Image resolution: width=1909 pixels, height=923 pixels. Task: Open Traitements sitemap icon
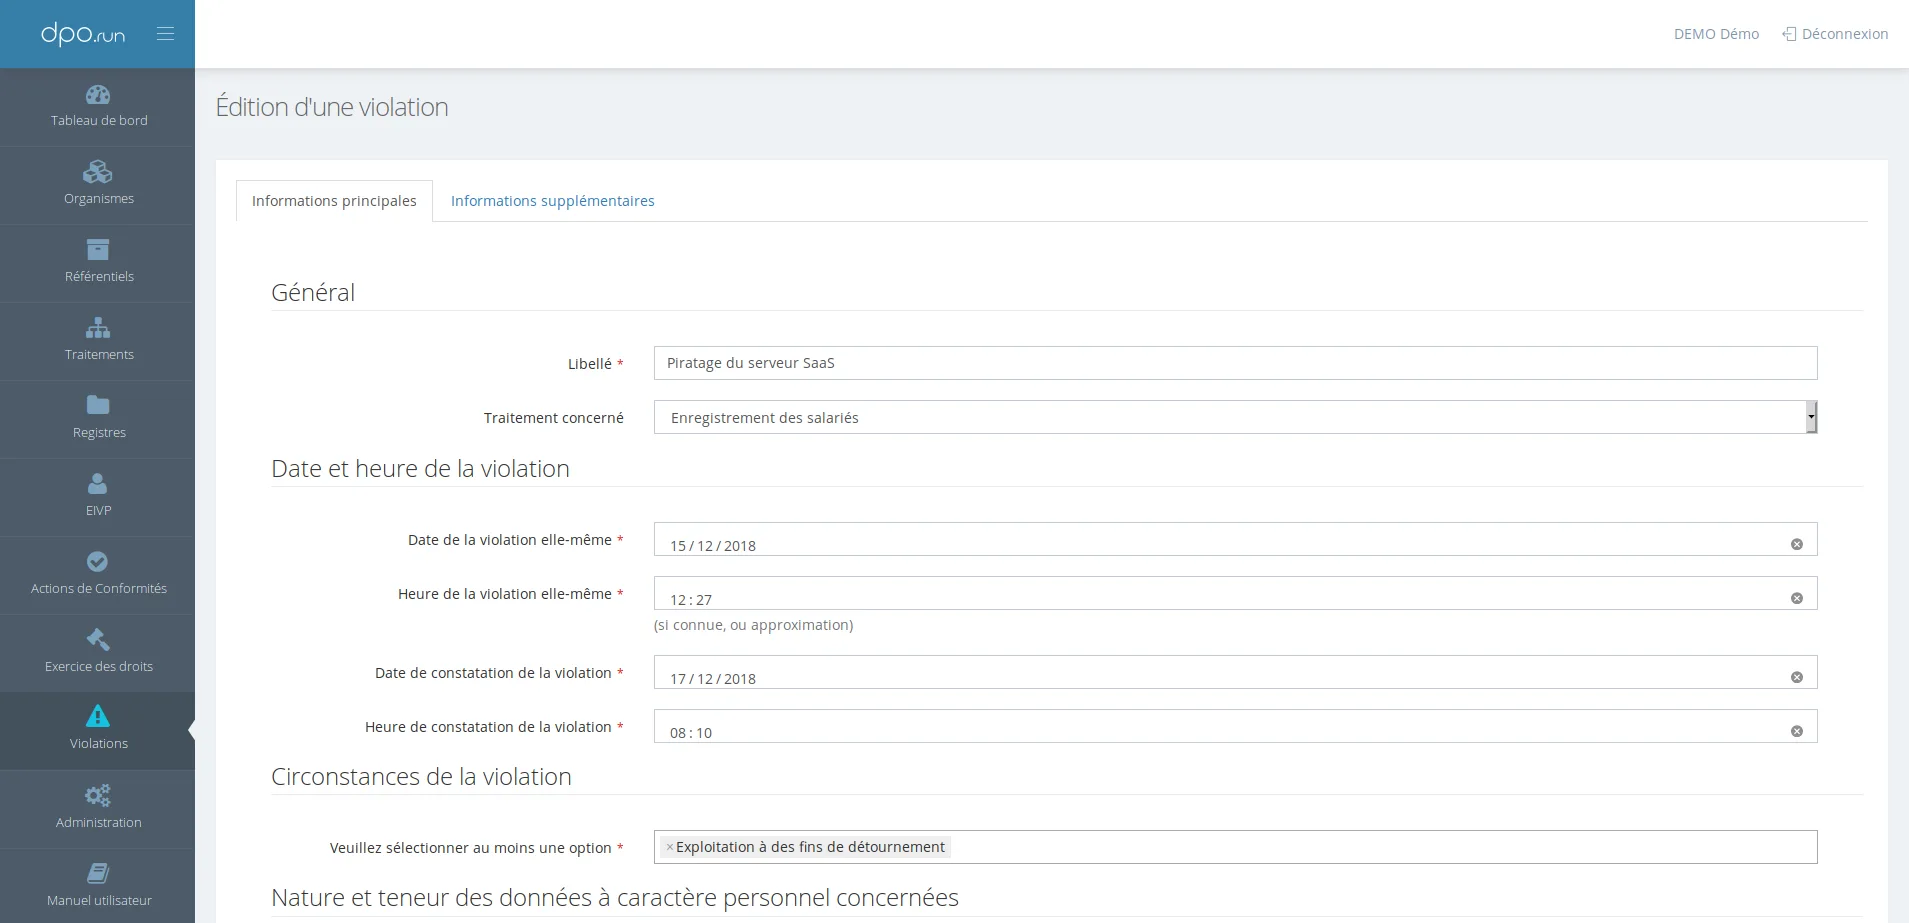pos(98,327)
